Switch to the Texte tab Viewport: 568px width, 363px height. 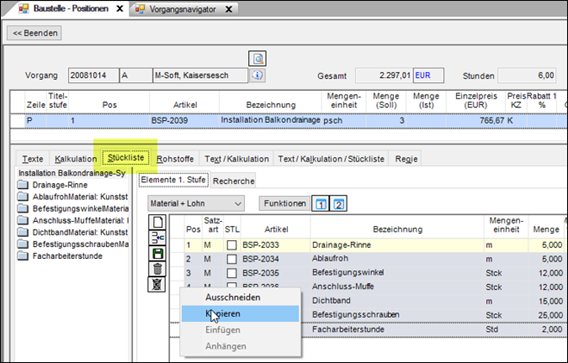33,159
